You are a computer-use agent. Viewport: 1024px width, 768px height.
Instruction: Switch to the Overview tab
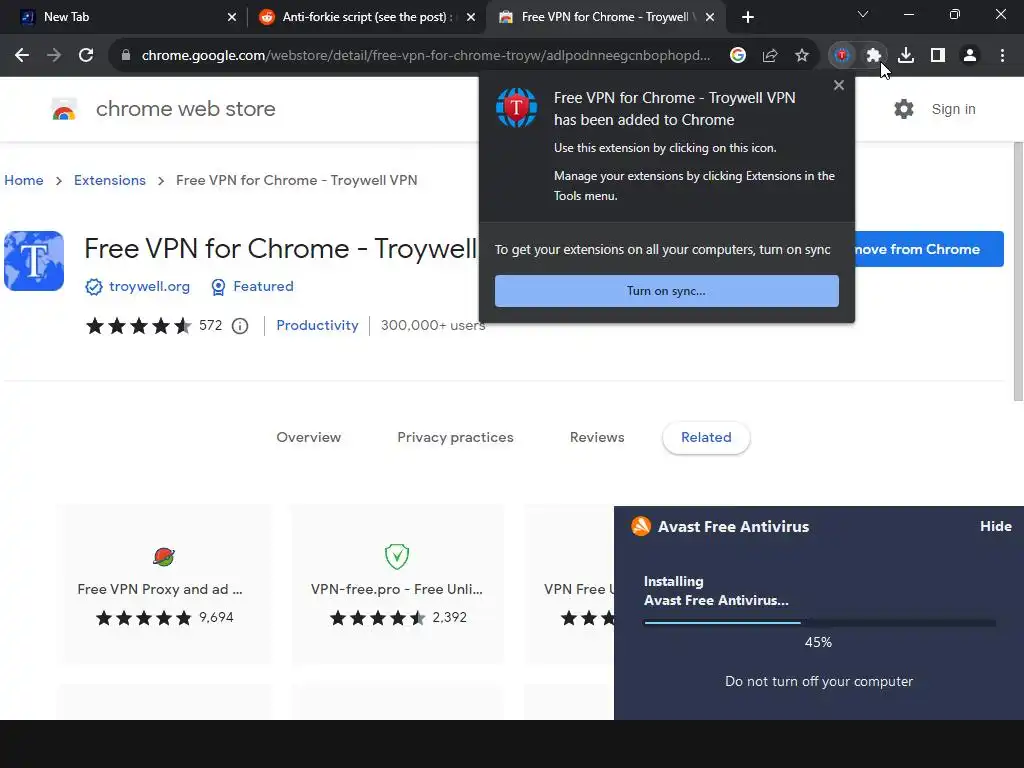(x=308, y=438)
